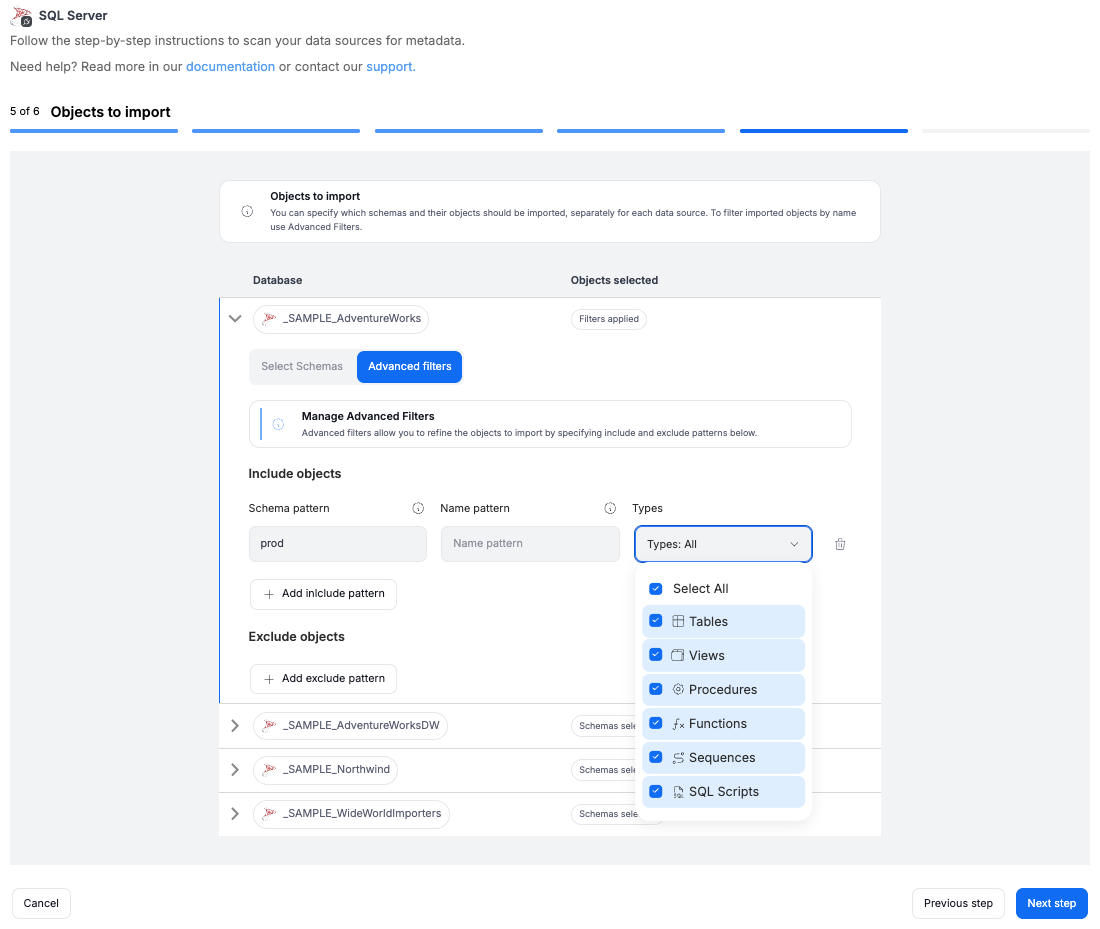Add an include pattern
Image resolution: width=1100 pixels, height=929 pixels.
click(323, 594)
